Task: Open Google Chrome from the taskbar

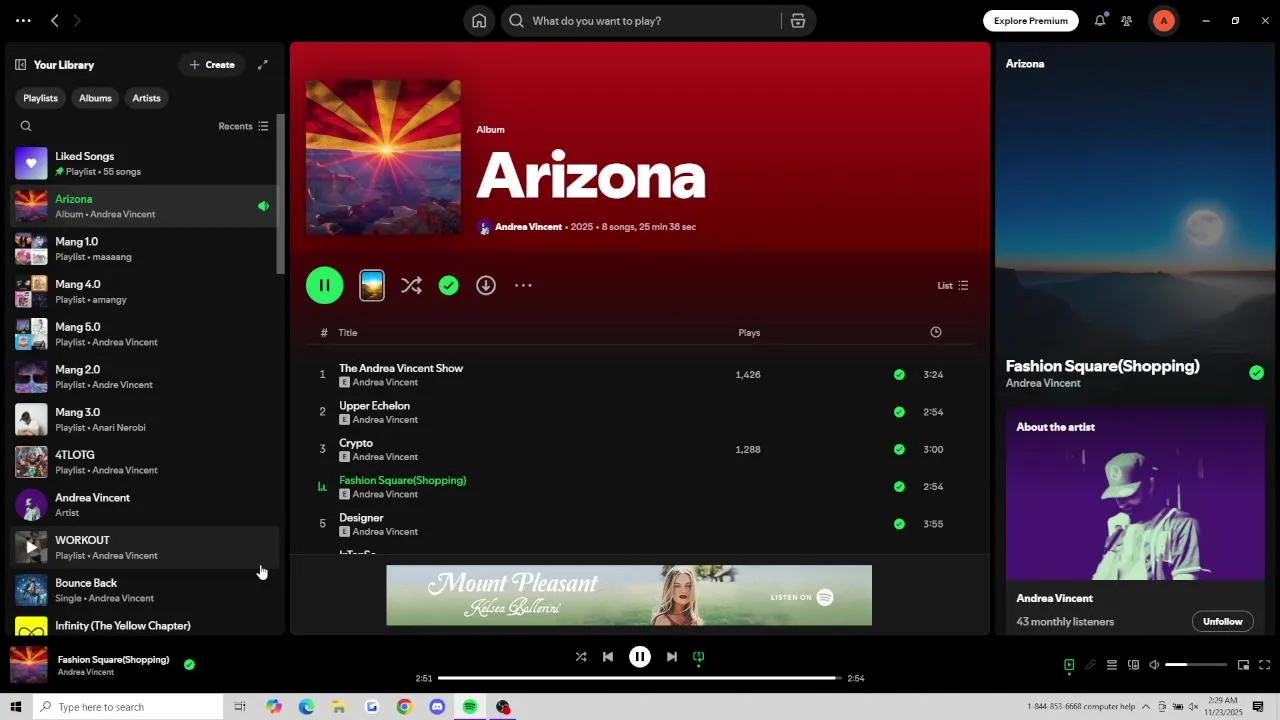Action: [404, 707]
